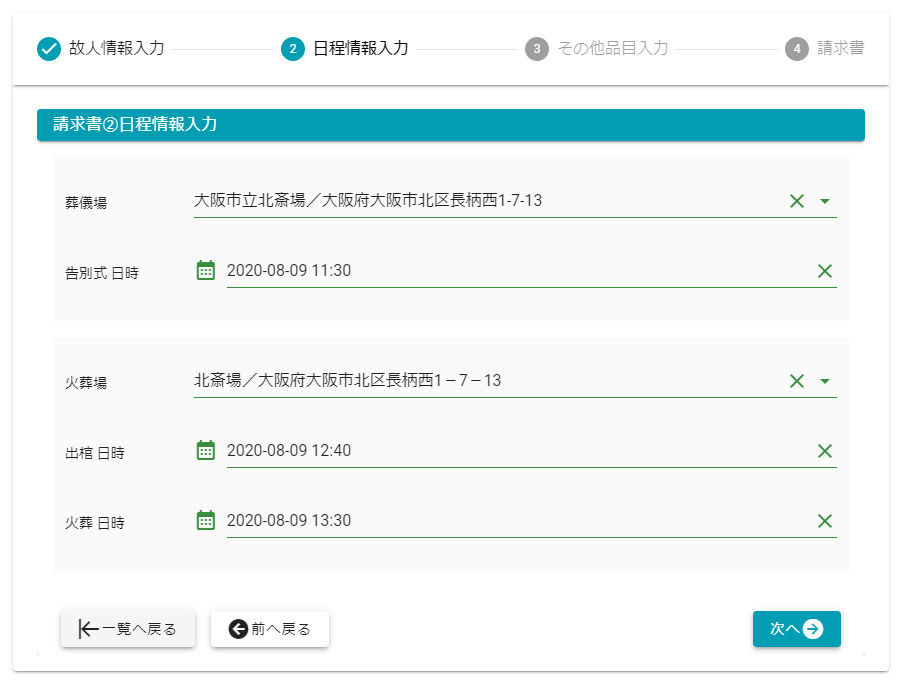Open calendar picker for 告別式 日時
The height and width of the screenshot is (687, 908).
click(206, 270)
